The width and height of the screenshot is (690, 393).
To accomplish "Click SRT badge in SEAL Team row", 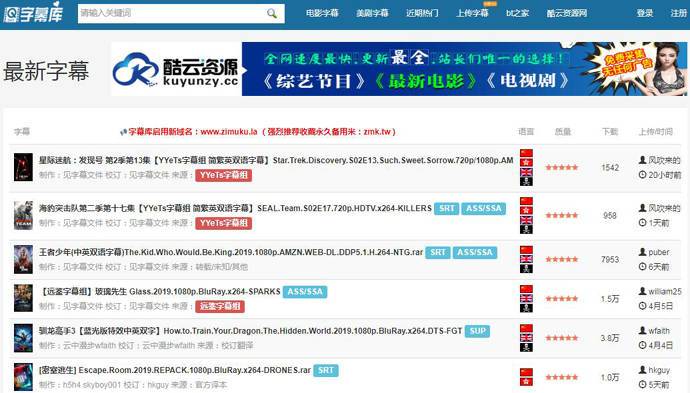I will (x=447, y=209).
